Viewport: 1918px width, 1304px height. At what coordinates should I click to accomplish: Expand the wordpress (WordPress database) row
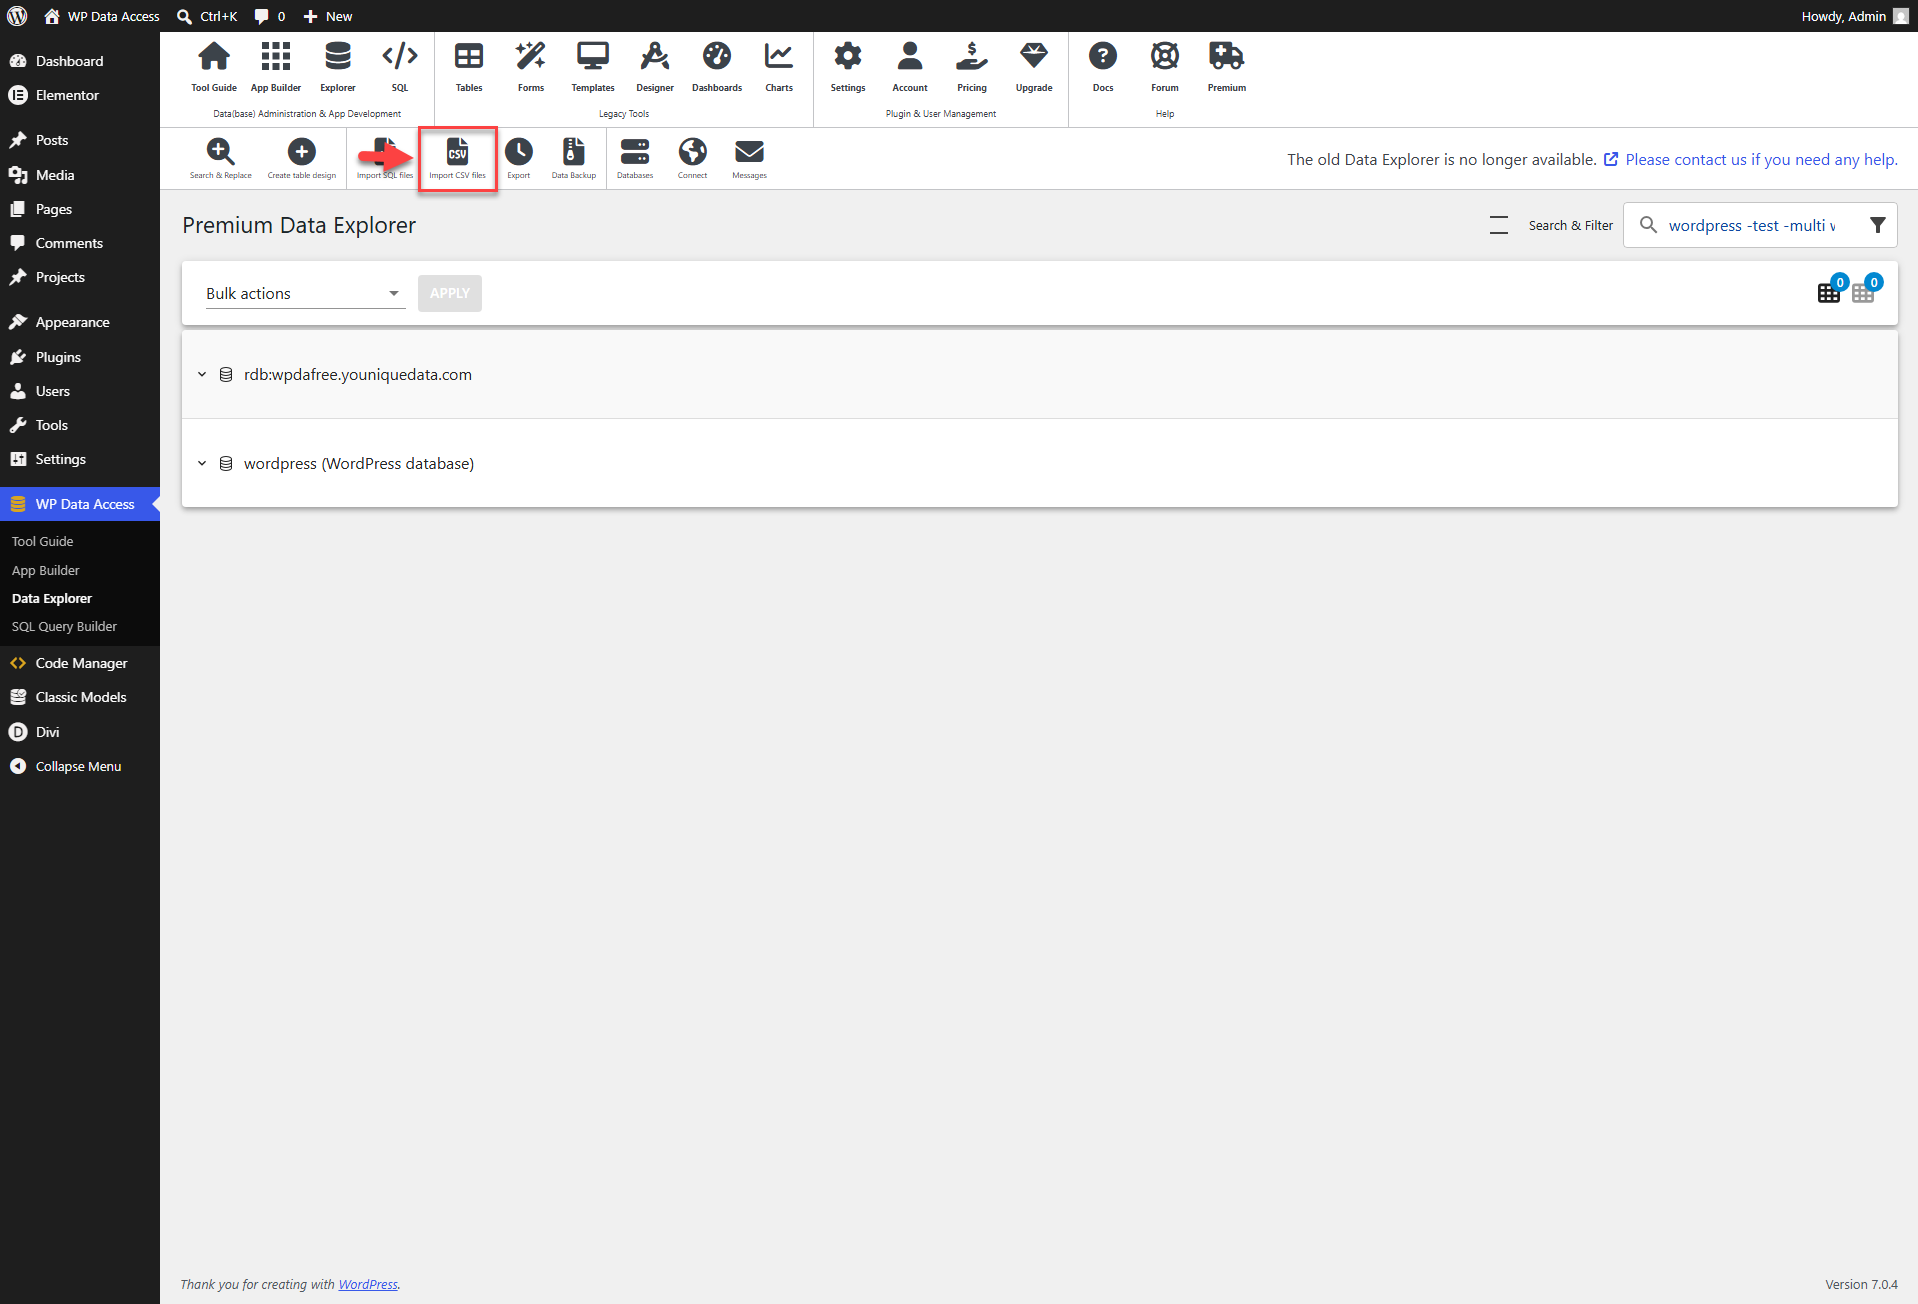click(202, 463)
